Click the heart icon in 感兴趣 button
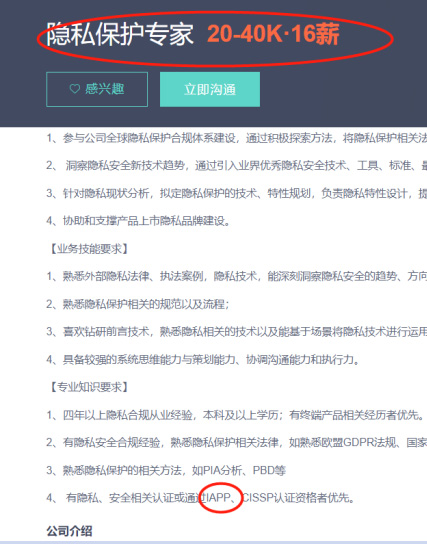This screenshot has width=427, height=544. pos(75,89)
